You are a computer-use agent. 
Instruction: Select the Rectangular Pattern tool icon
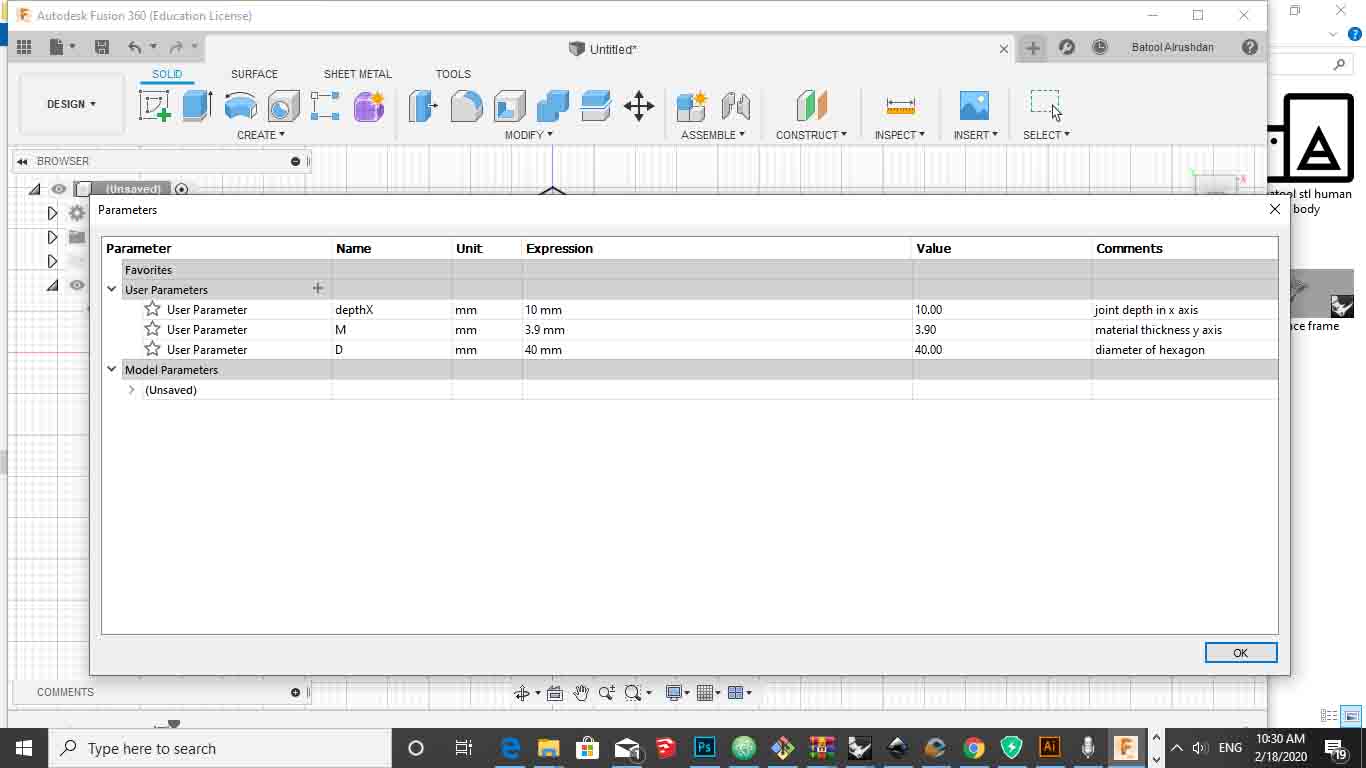click(x=325, y=105)
